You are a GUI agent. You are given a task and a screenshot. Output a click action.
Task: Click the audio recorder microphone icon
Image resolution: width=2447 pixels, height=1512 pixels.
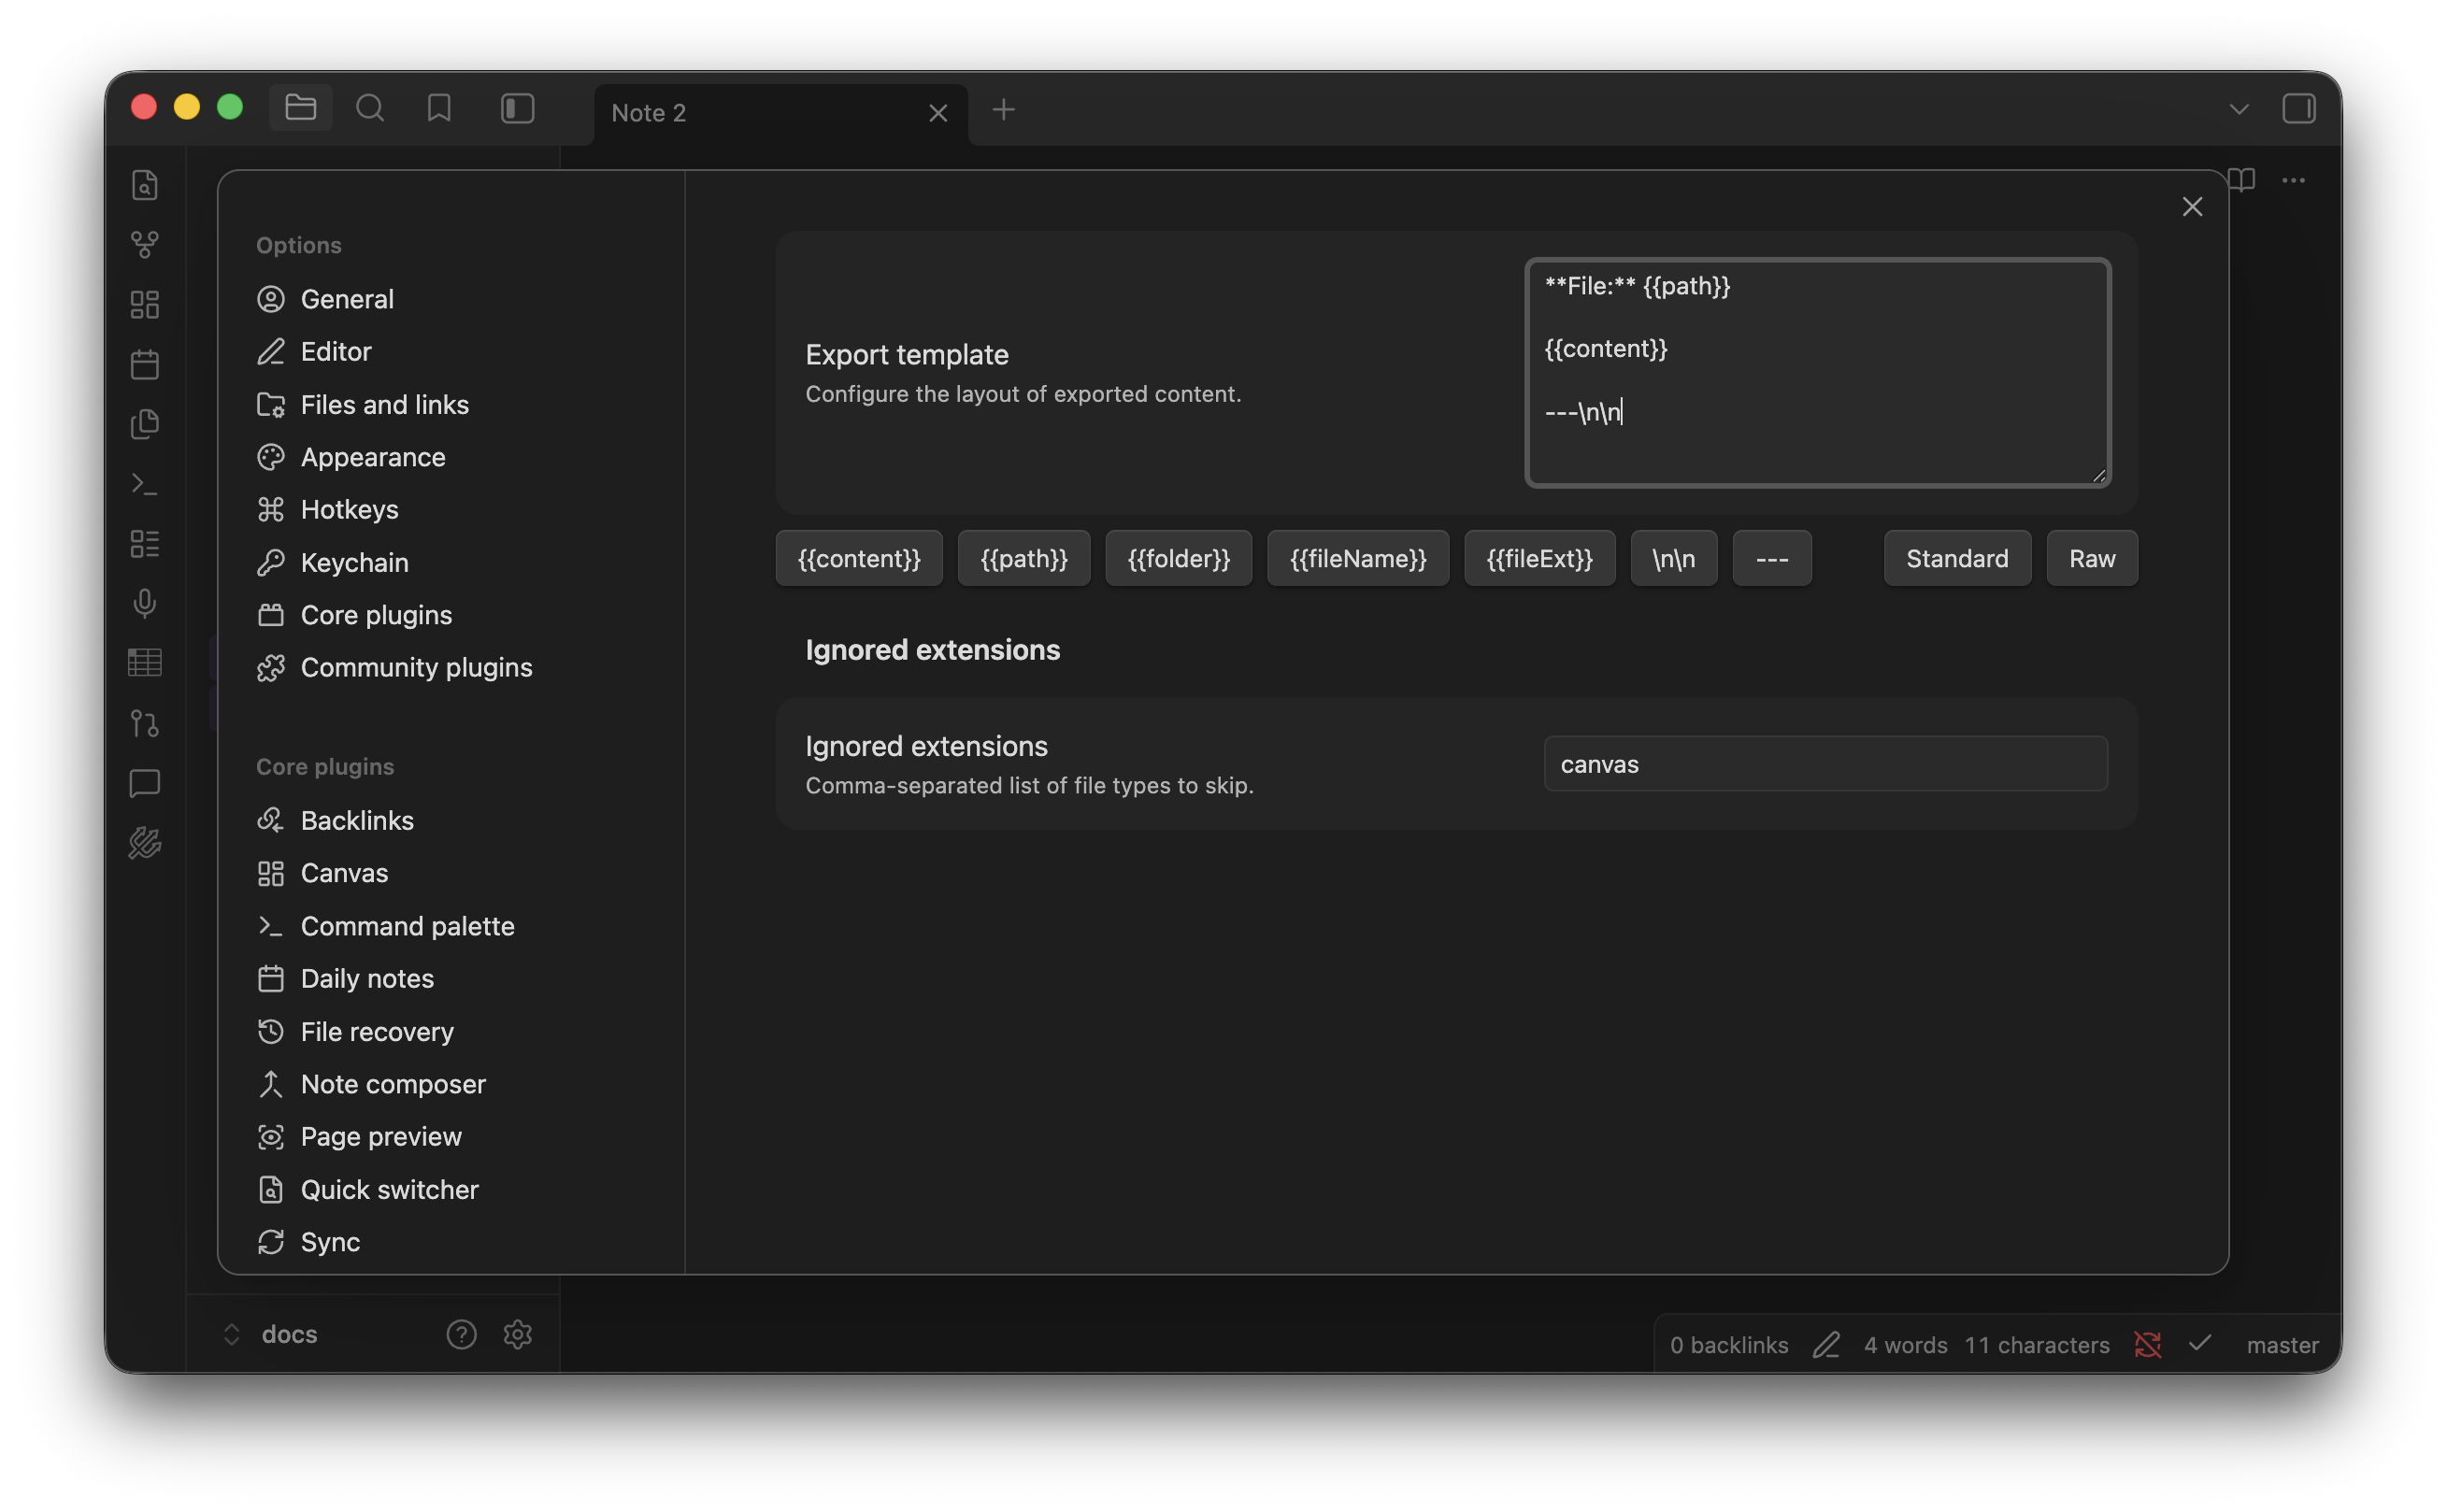click(145, 603)
